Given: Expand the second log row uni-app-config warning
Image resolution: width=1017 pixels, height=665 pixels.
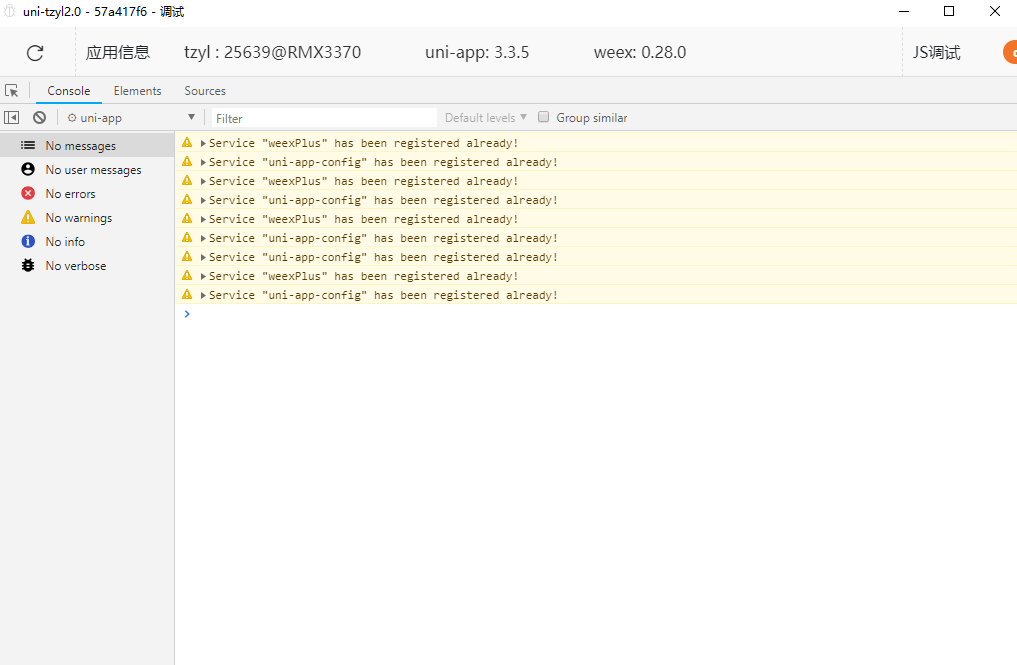Looking at the screenshot, I should click(x=203, y=162).
